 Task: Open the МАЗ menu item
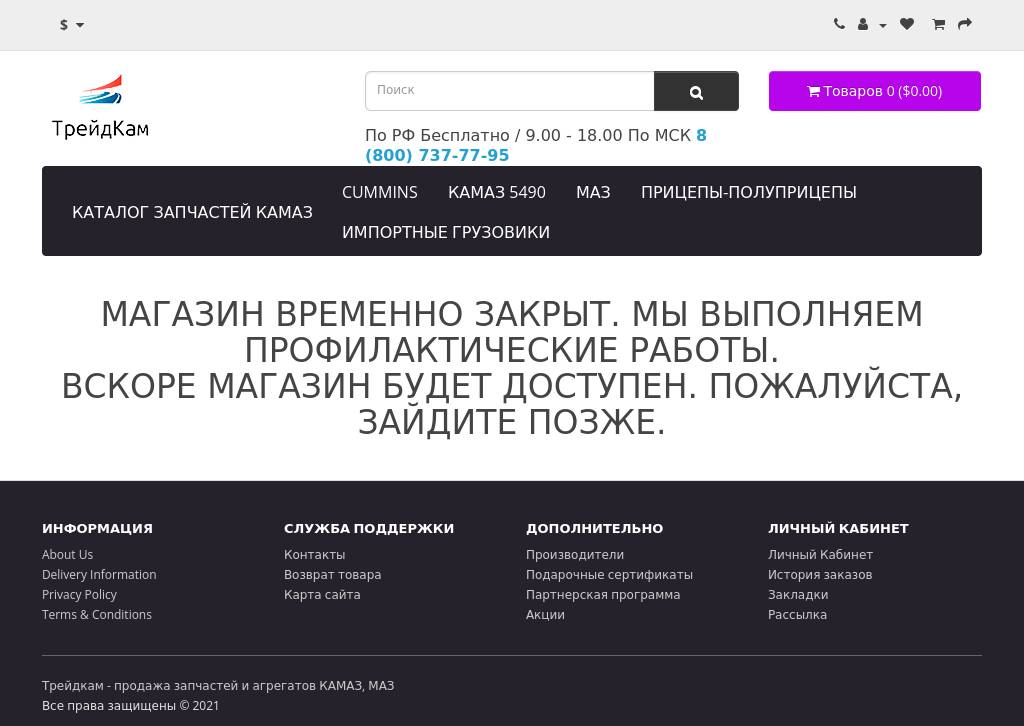pyautogui.click(x=593, y=192)
